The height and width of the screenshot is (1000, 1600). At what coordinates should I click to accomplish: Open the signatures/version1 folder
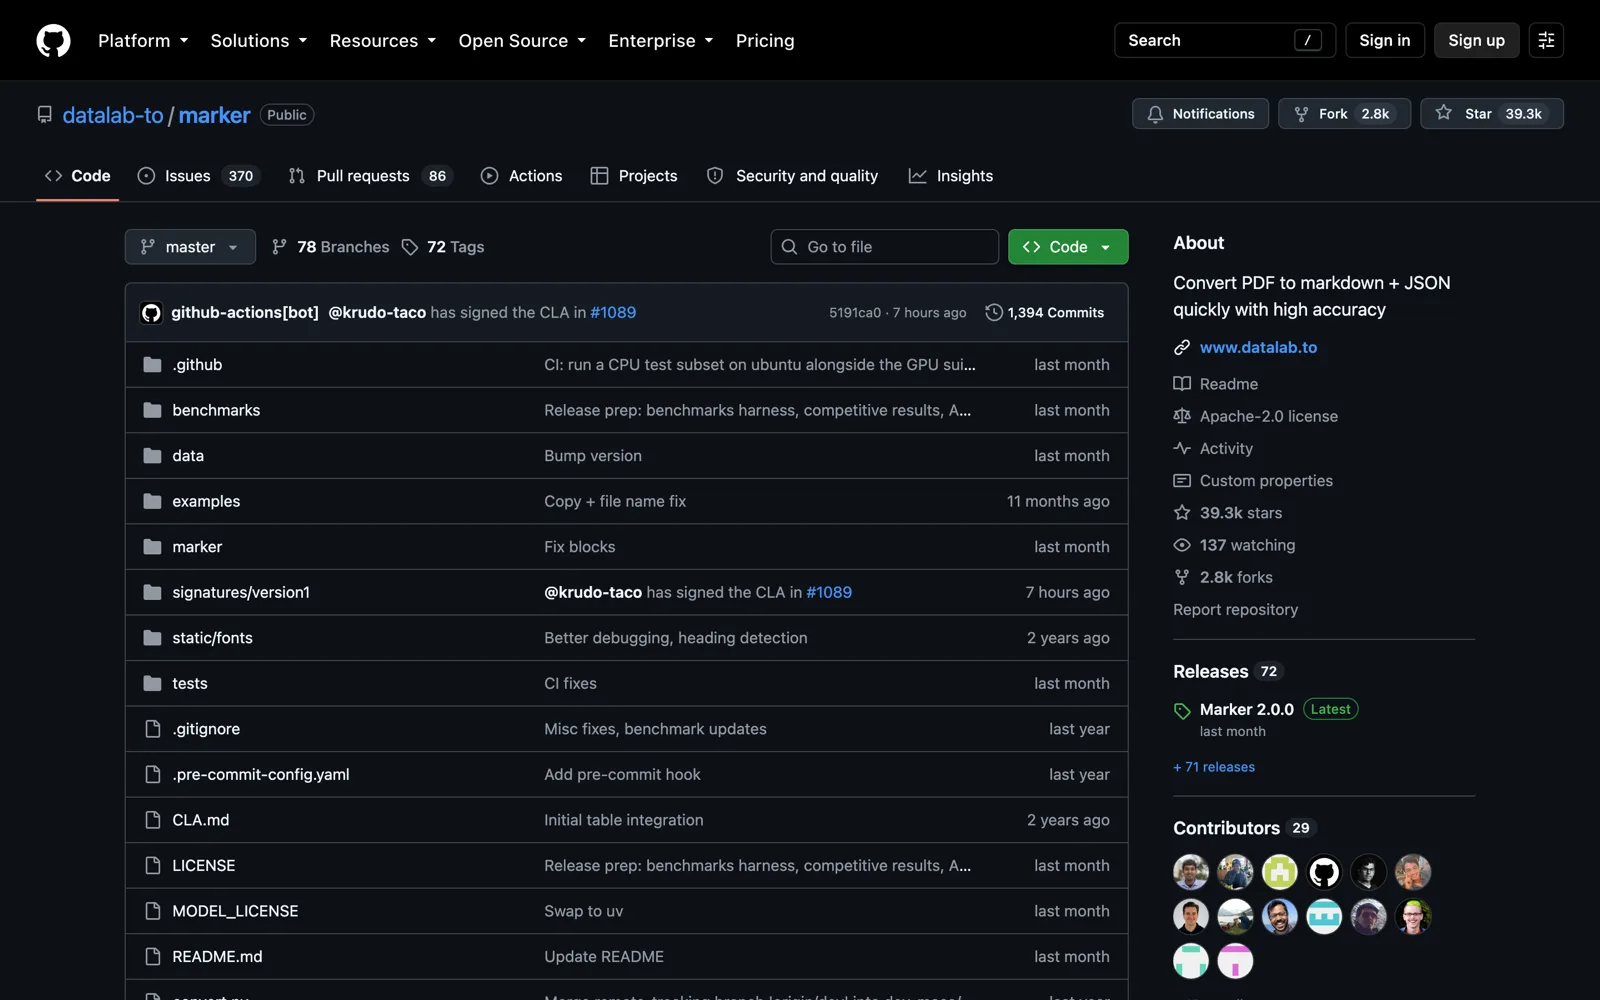click(x=241, y=593)
